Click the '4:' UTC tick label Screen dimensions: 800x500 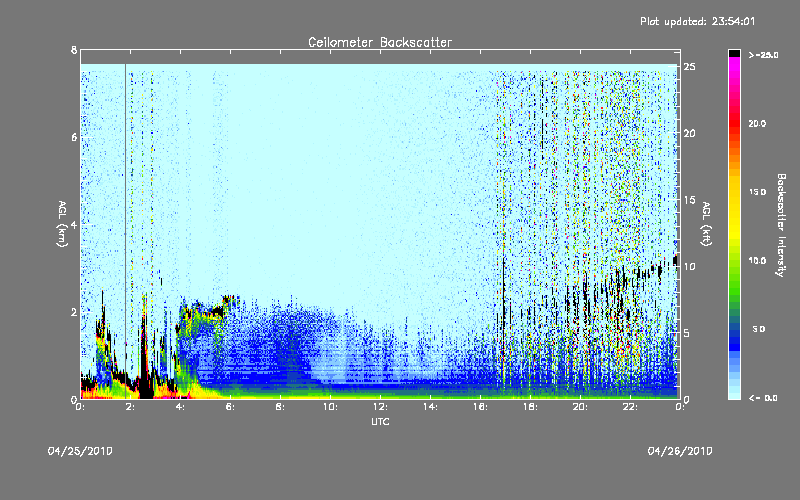click(180, 407)
